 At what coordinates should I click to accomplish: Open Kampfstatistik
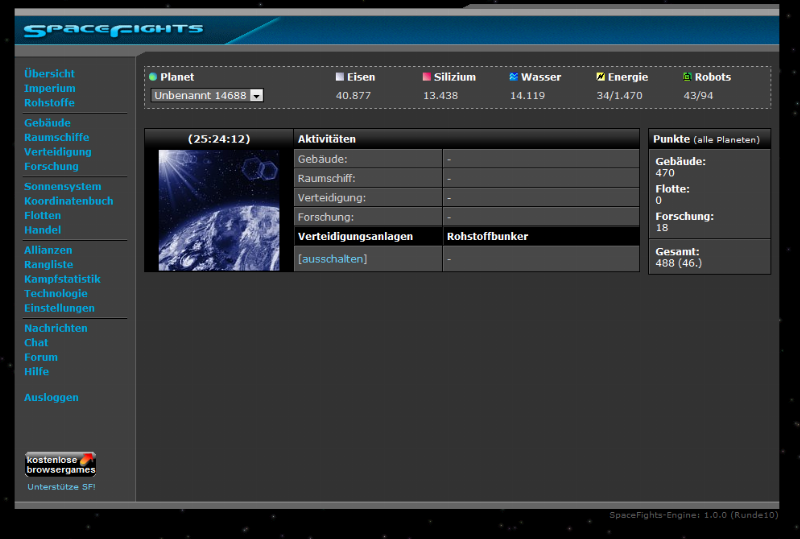pos(62,279)
